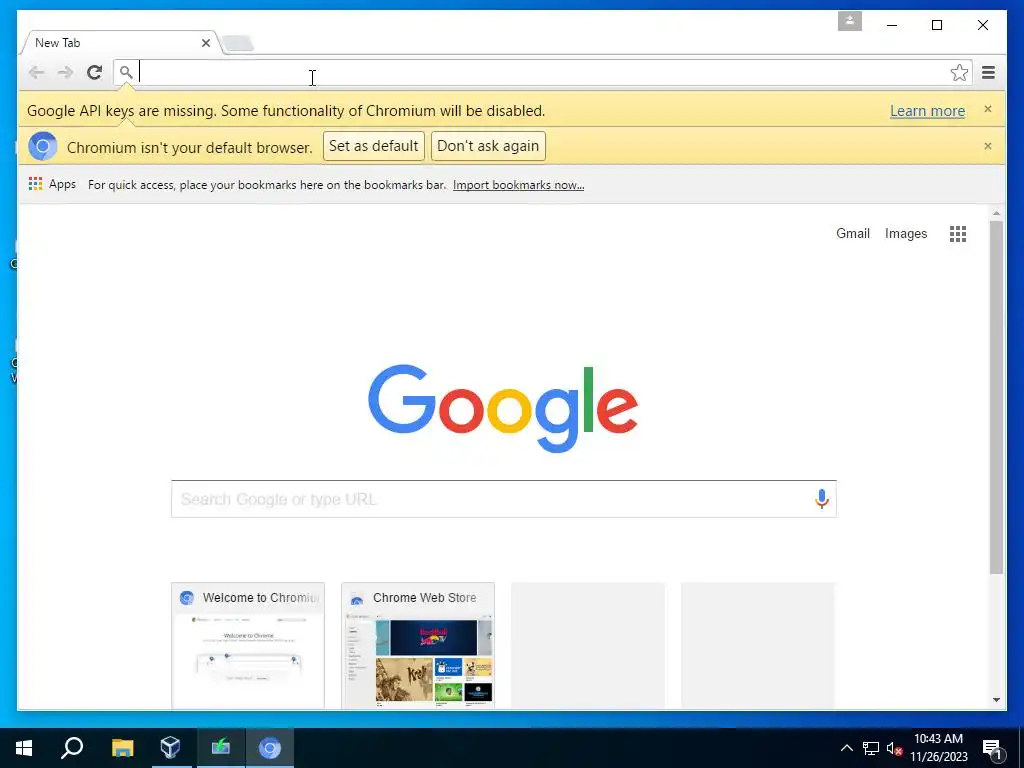
Task: Bookmark this page with star icon
Action: [x=959, y=72]
